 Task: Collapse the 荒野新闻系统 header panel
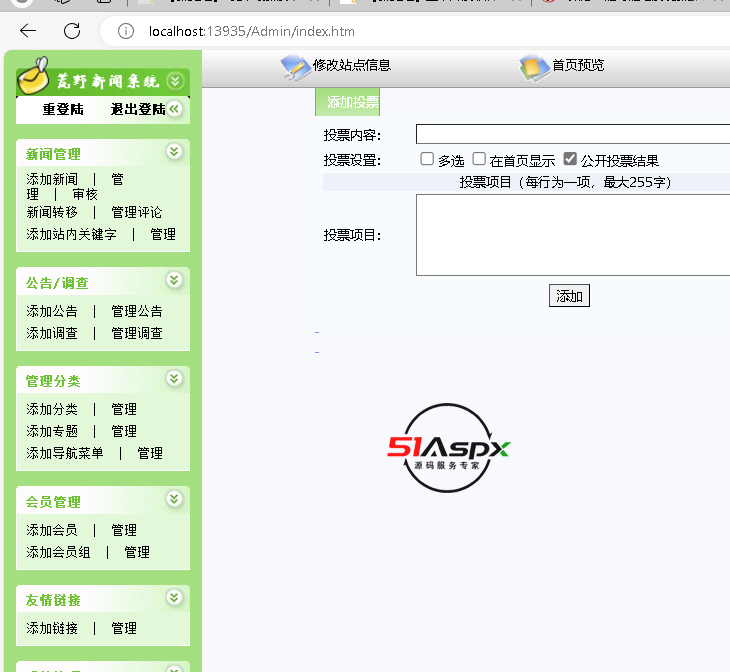pos(175,81)
